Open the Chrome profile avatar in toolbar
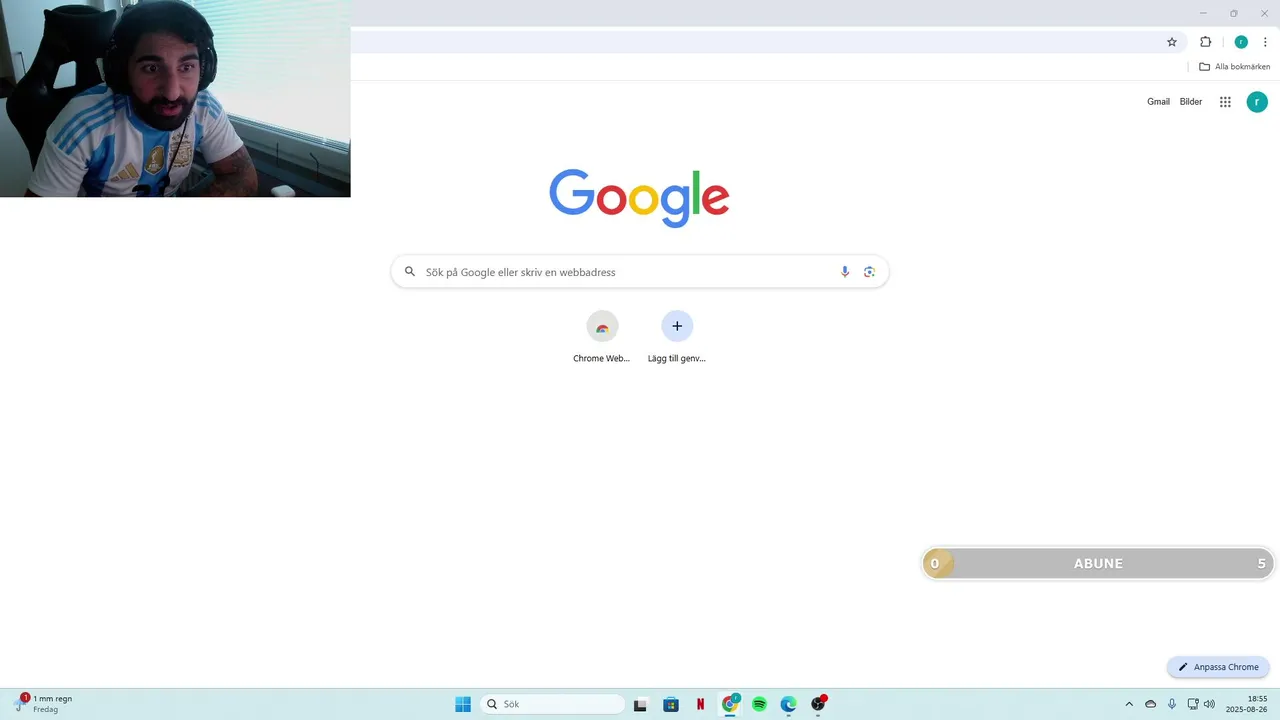 tap(1241, 42)
